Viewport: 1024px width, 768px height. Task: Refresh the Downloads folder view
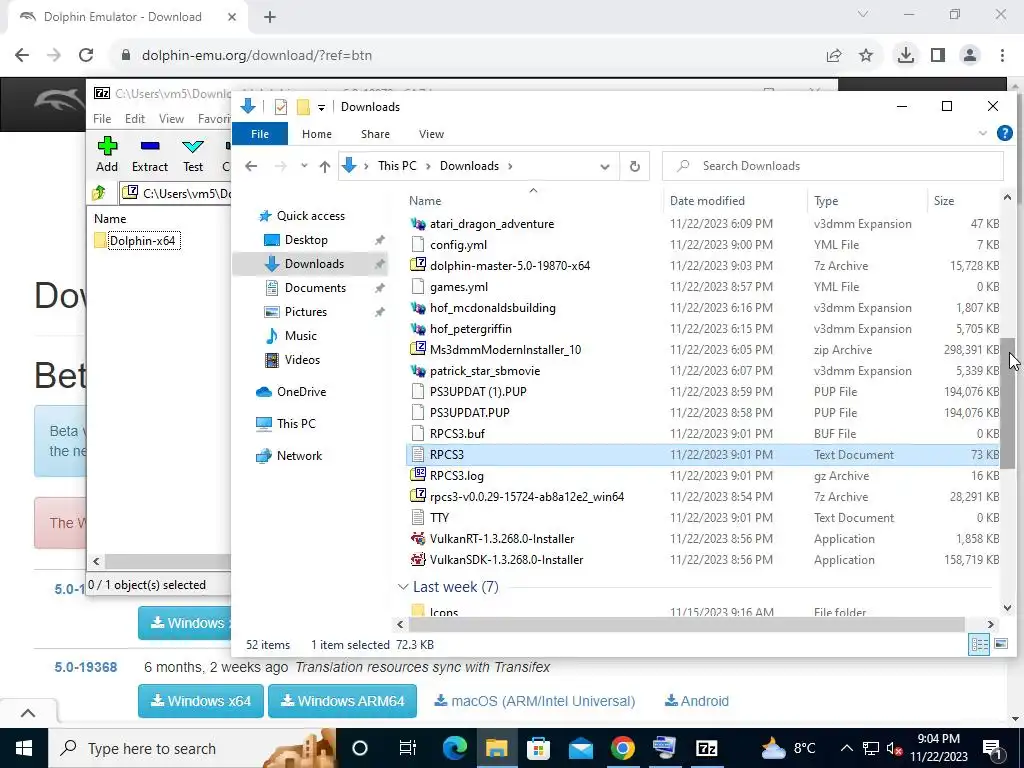click(634, 166)
